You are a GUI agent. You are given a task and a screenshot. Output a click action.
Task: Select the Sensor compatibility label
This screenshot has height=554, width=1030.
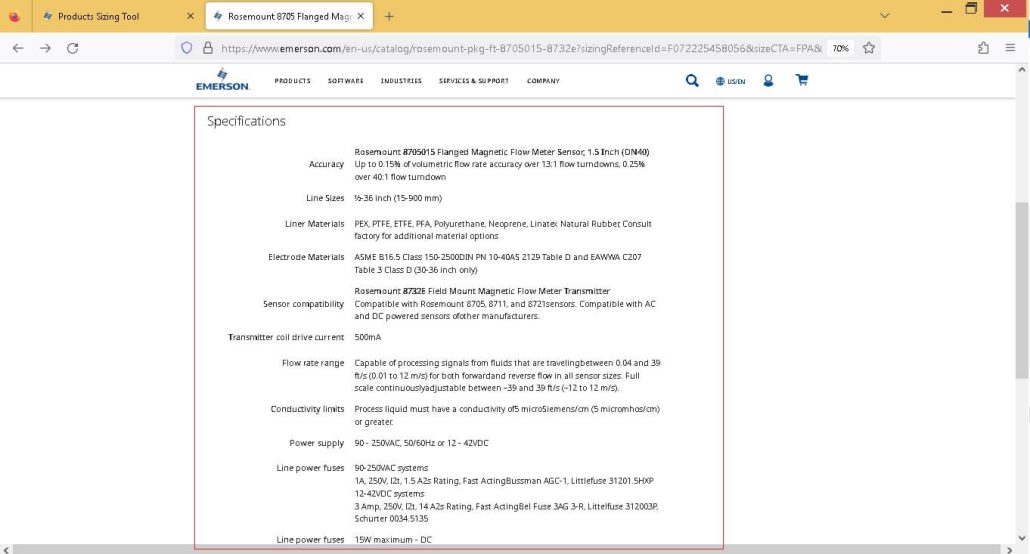[303, 304]
